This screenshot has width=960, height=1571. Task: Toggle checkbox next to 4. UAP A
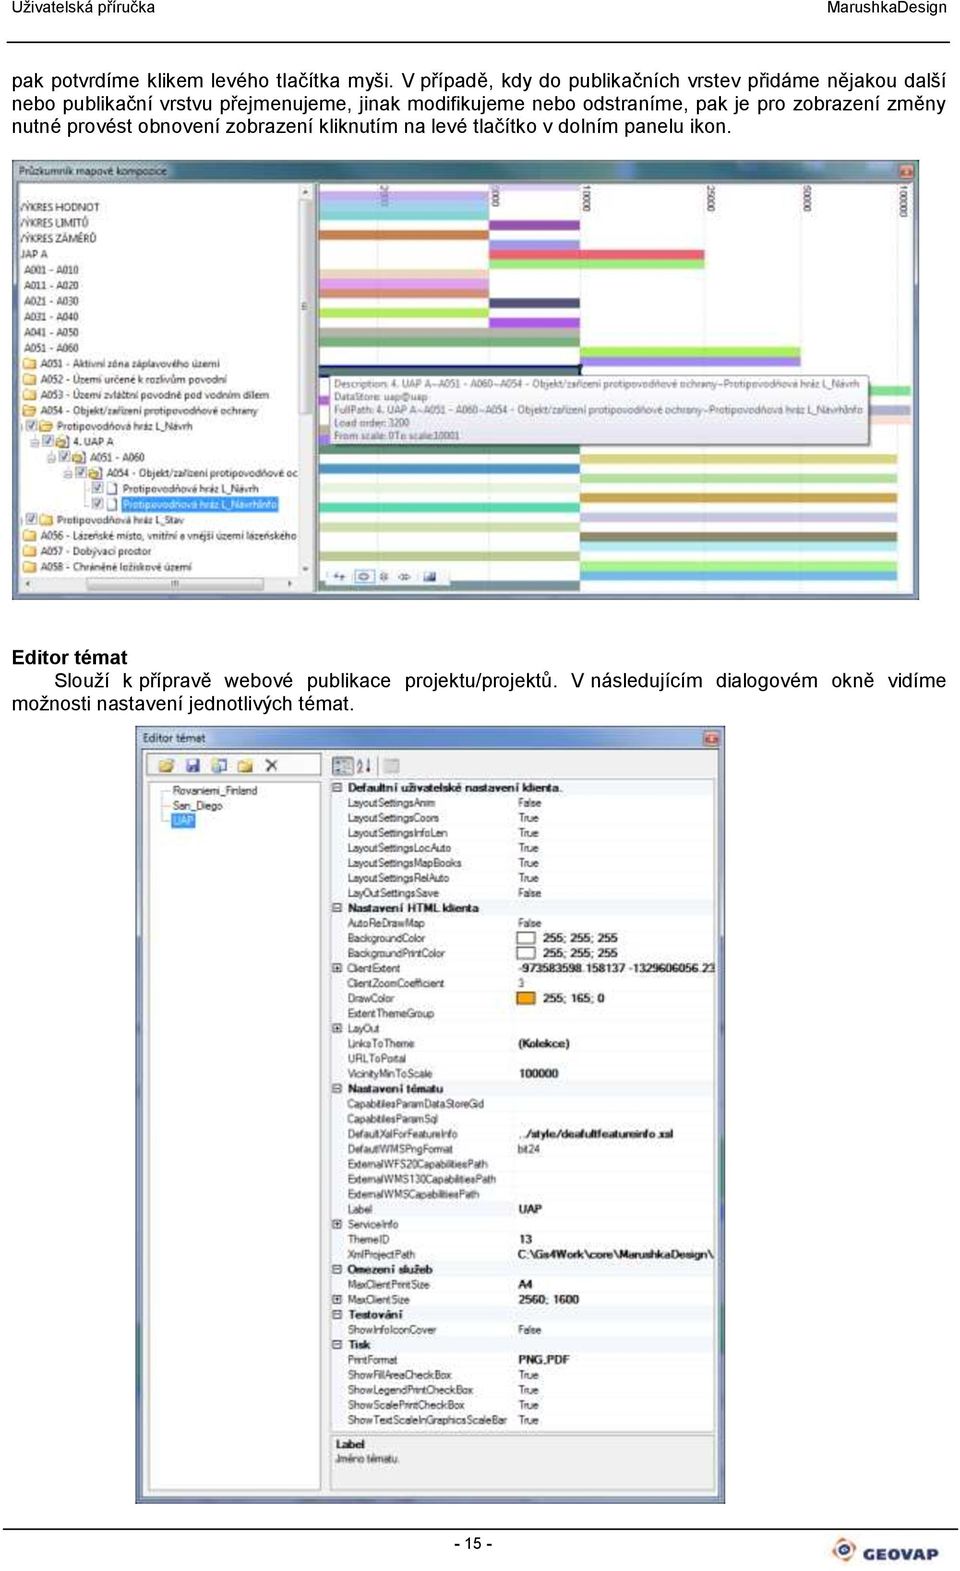tap(47, 441)
